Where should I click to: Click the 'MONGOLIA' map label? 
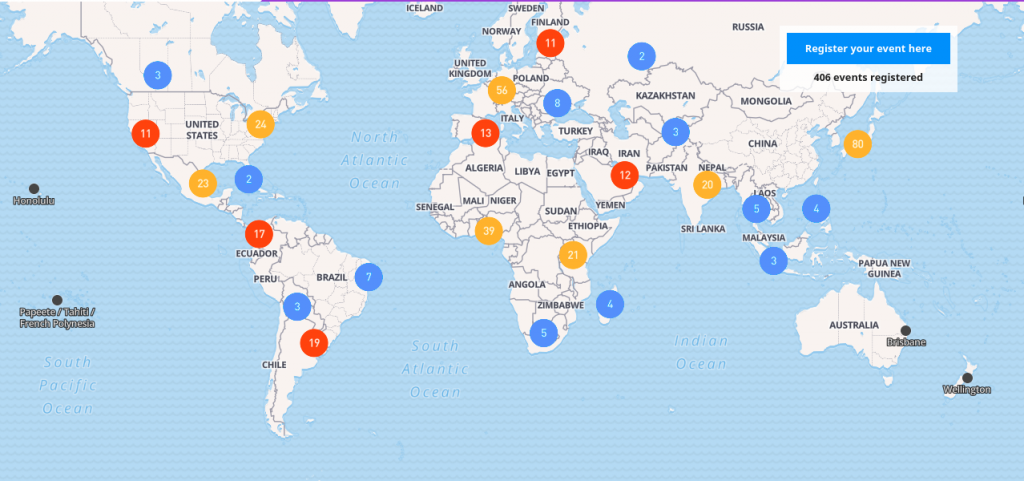pyautogui.click(x=766, y=102)
